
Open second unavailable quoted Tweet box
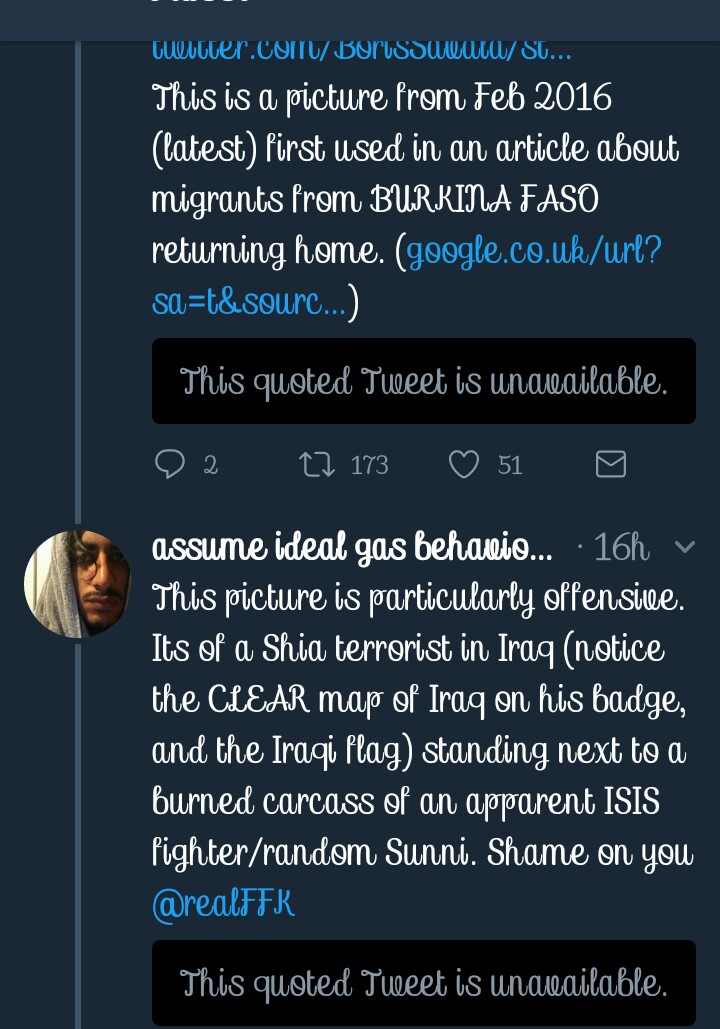click(x=424, y=982)
